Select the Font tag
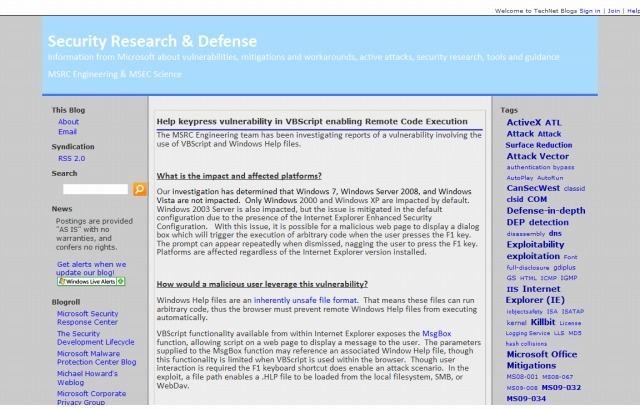The width and height of the screenshot is (640, 410). [570, 257]
